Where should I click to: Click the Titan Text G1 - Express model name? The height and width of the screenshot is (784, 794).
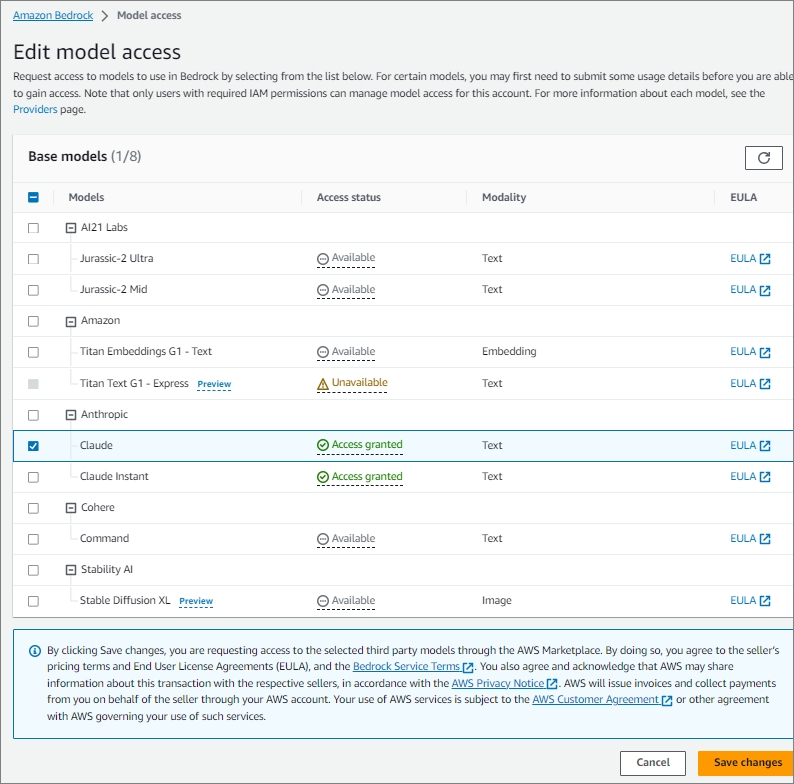tap(134, 383)
